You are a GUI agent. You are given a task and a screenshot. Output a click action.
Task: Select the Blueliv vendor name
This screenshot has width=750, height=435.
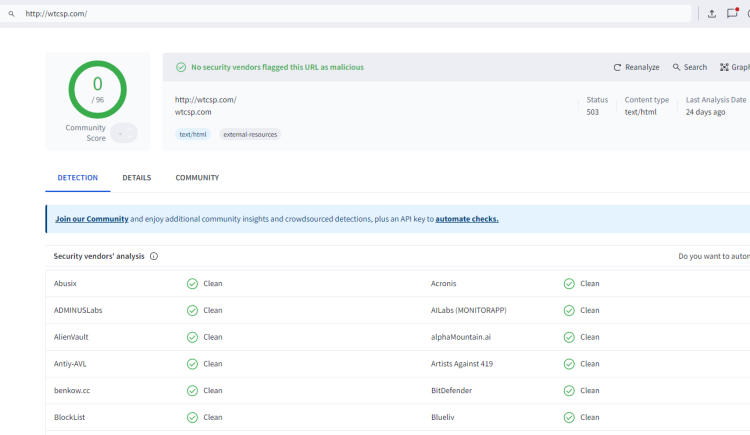442,418
